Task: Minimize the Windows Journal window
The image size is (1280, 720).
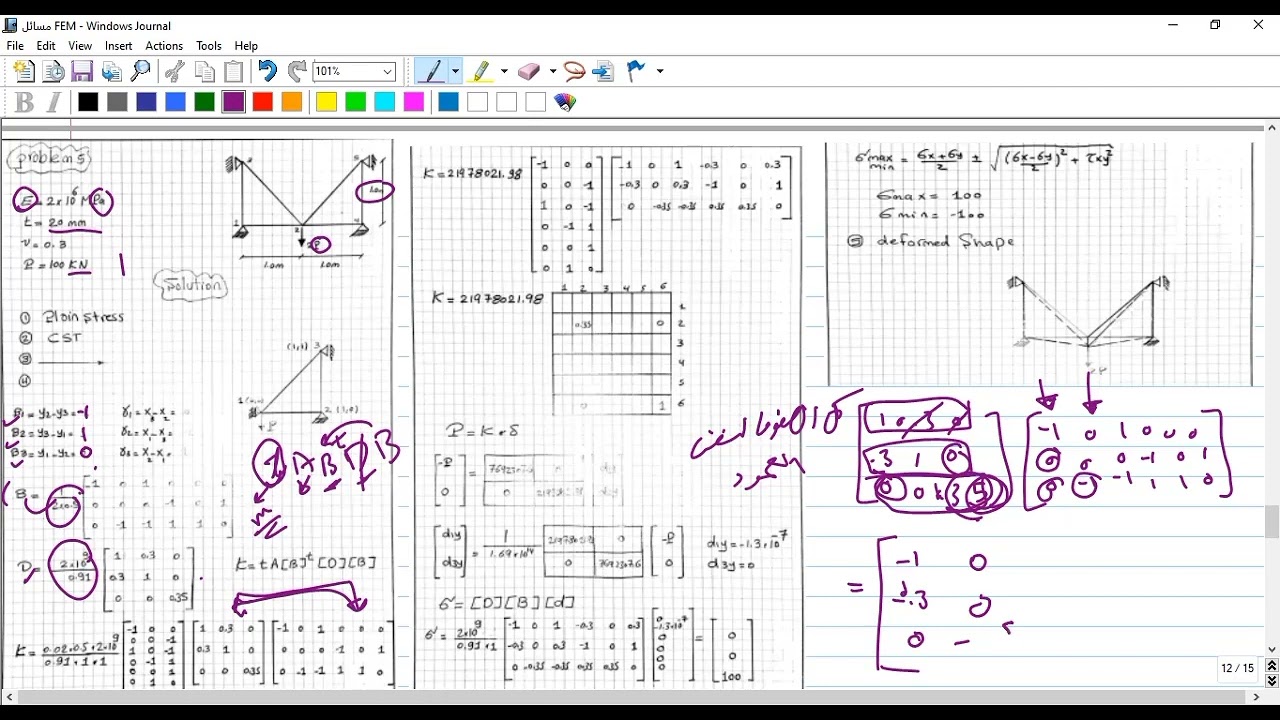Action: click(x=1173, y=25)
